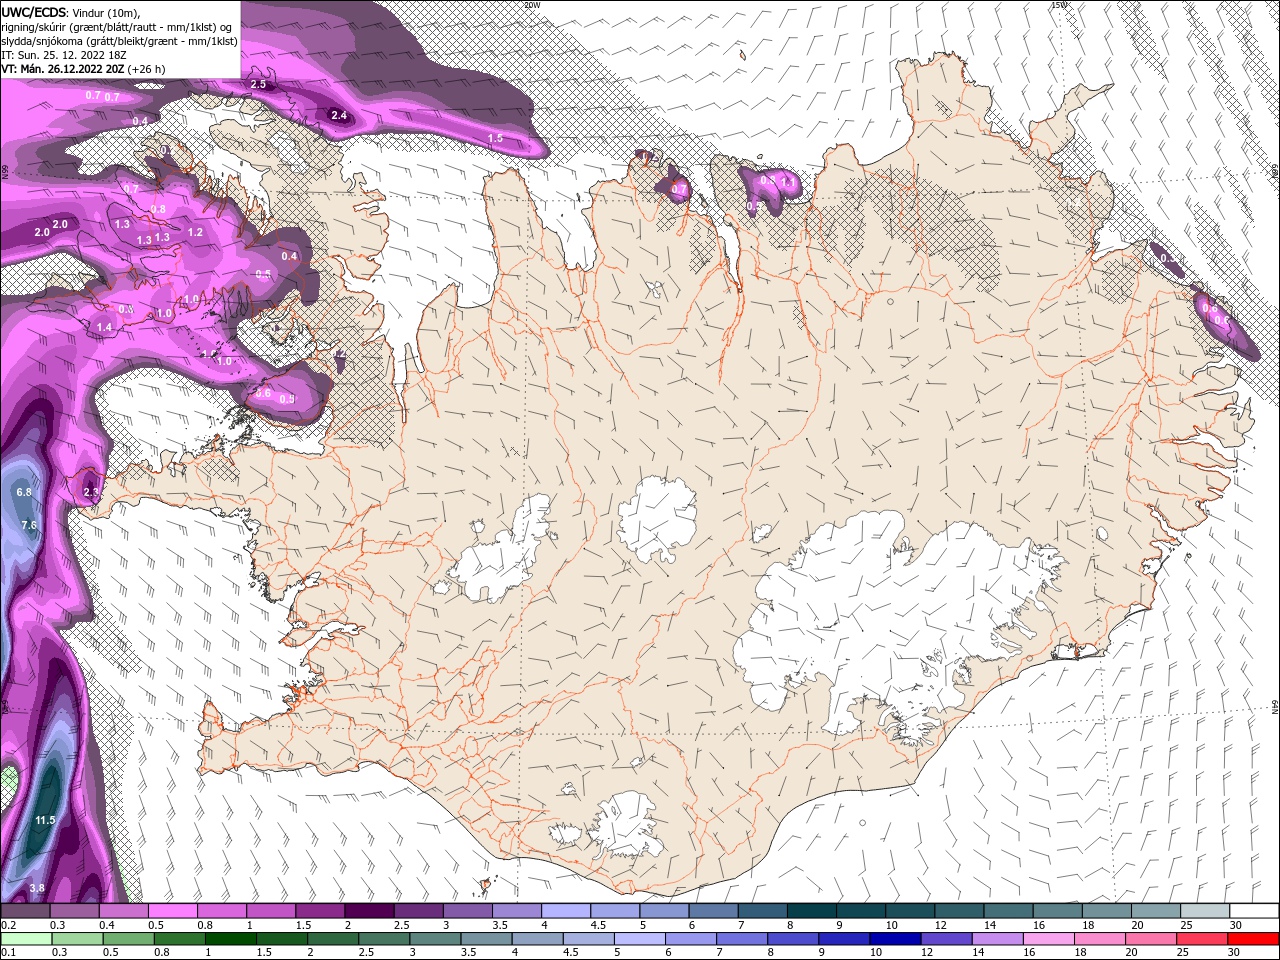Click the 2.5 snowfall value on the map
This screenshot has width=1280, height=960.
click(x=258, y=84)
